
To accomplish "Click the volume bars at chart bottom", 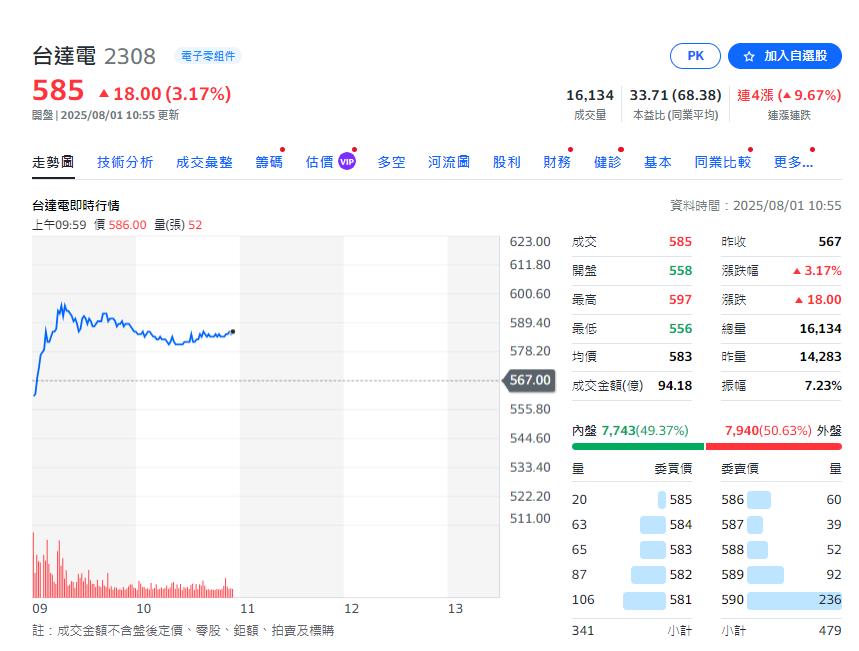I will [133, 567].
